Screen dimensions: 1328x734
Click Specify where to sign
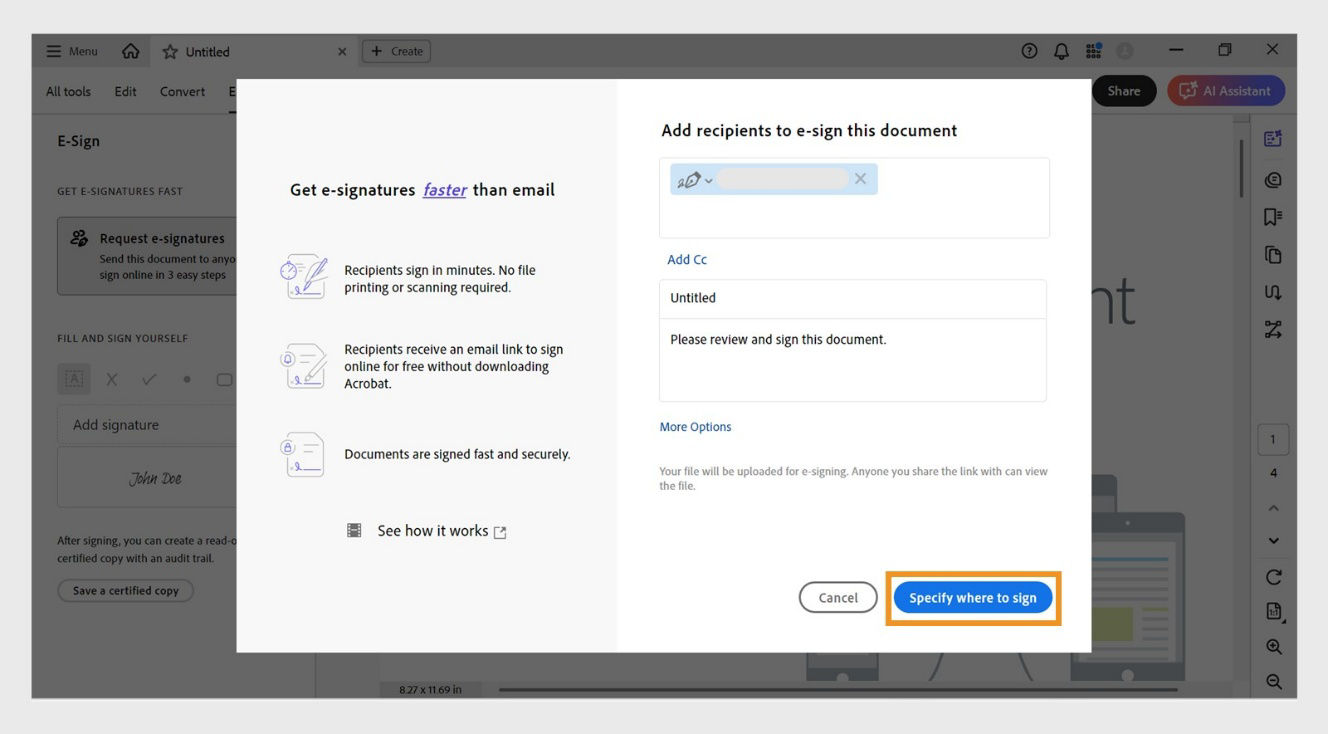click(x=972, y=597)
